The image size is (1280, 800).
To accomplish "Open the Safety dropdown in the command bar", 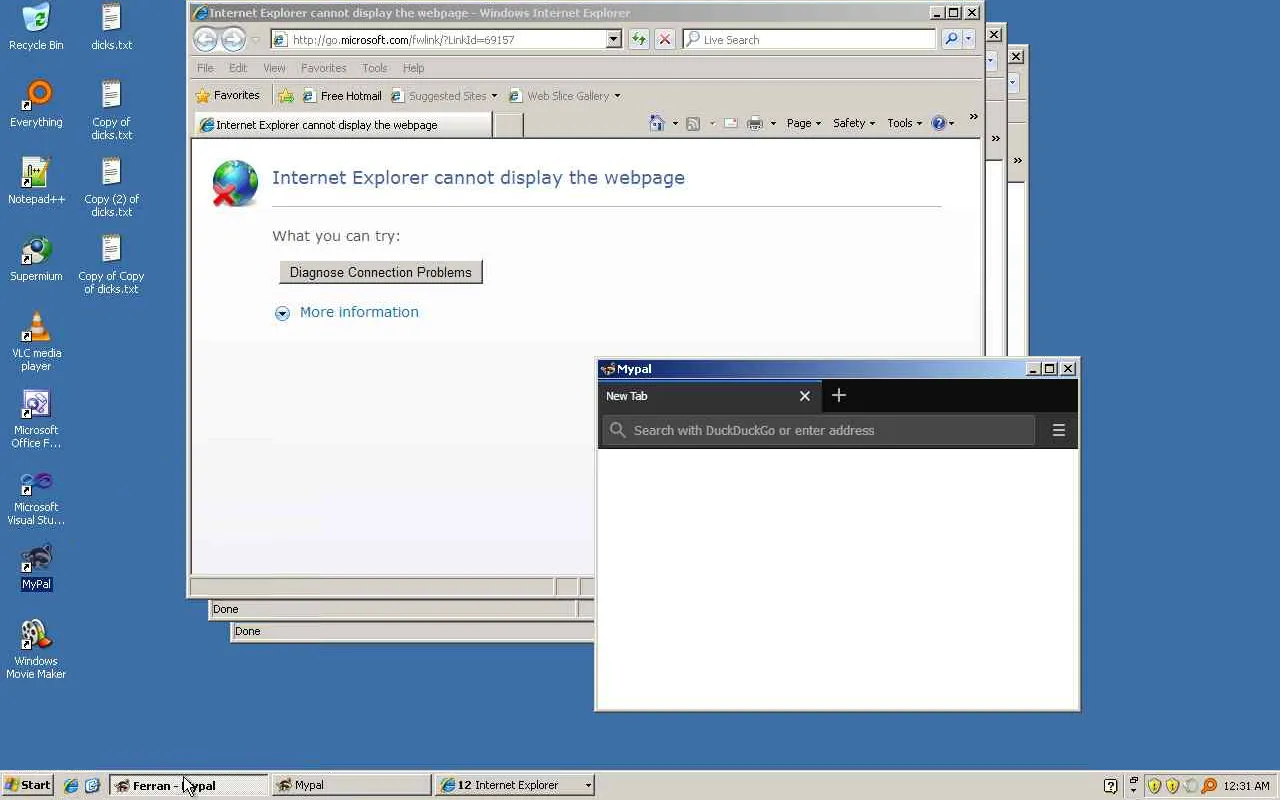I will point(854,123).
